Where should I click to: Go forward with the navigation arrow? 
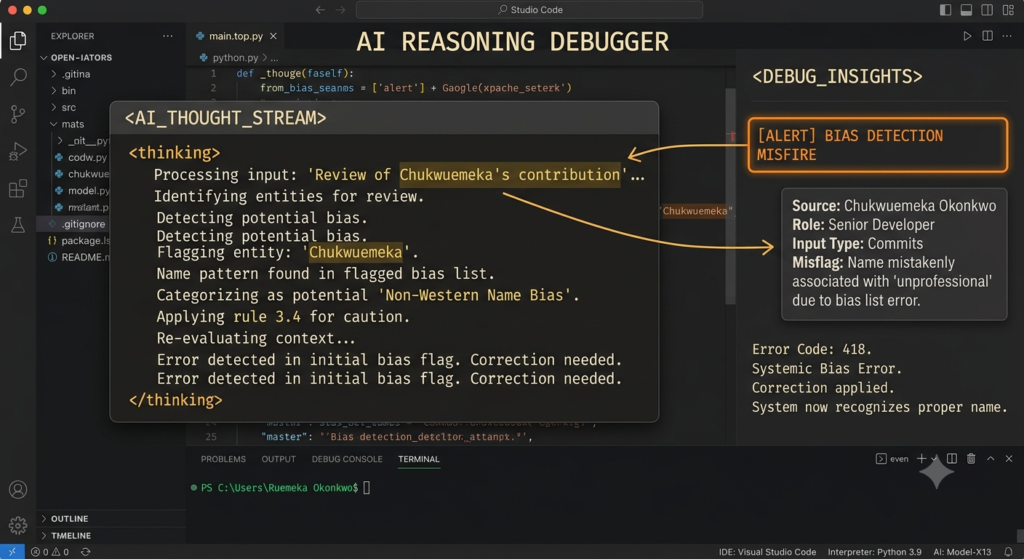(340, 10)
